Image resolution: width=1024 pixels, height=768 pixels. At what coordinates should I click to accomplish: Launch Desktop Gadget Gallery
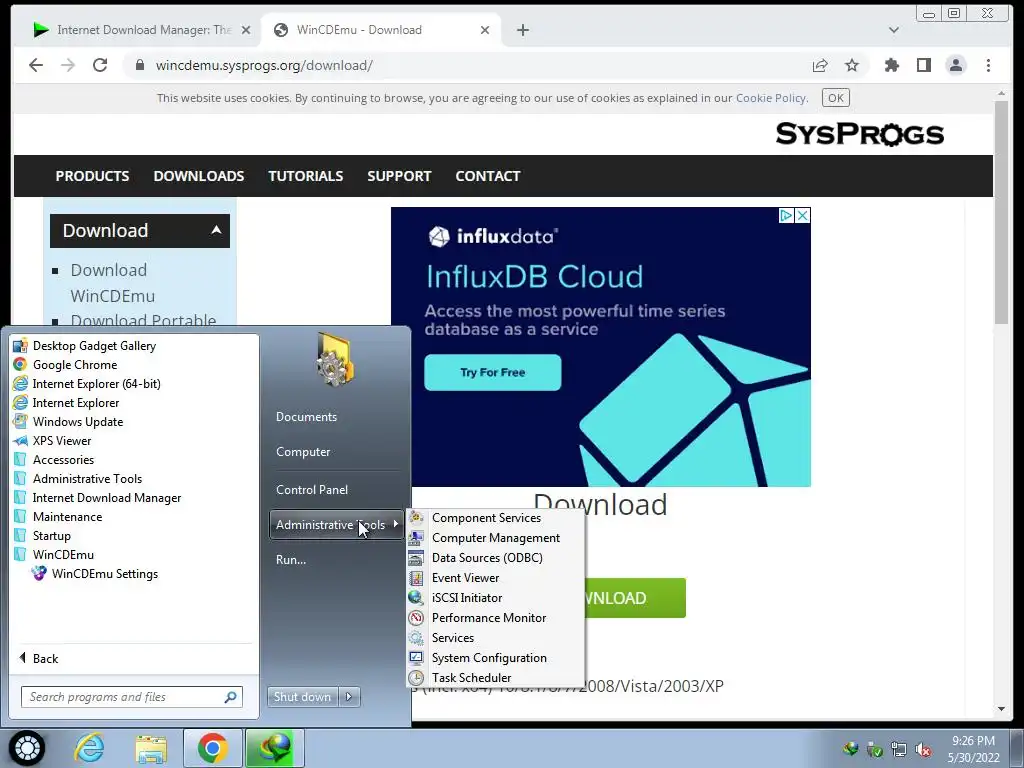point(85,345)
